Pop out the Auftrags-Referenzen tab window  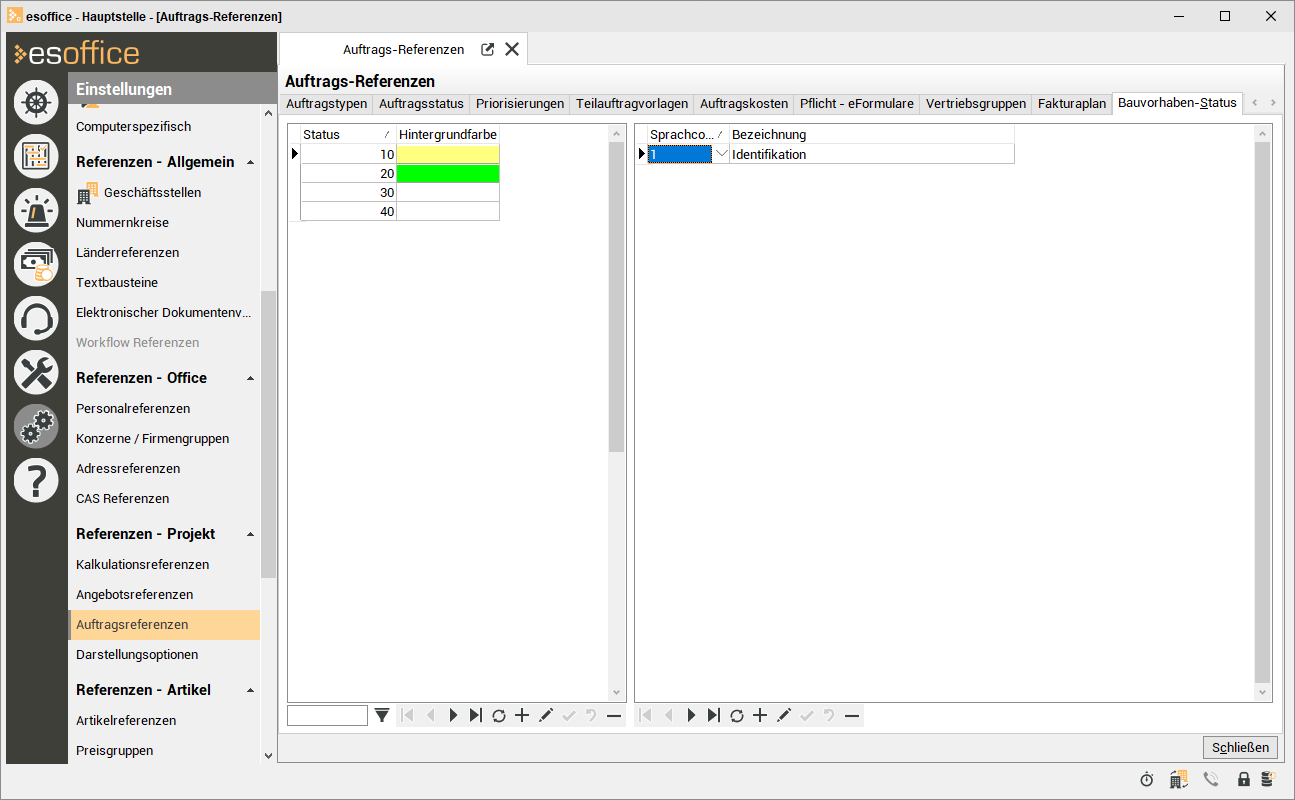(488, 49)
